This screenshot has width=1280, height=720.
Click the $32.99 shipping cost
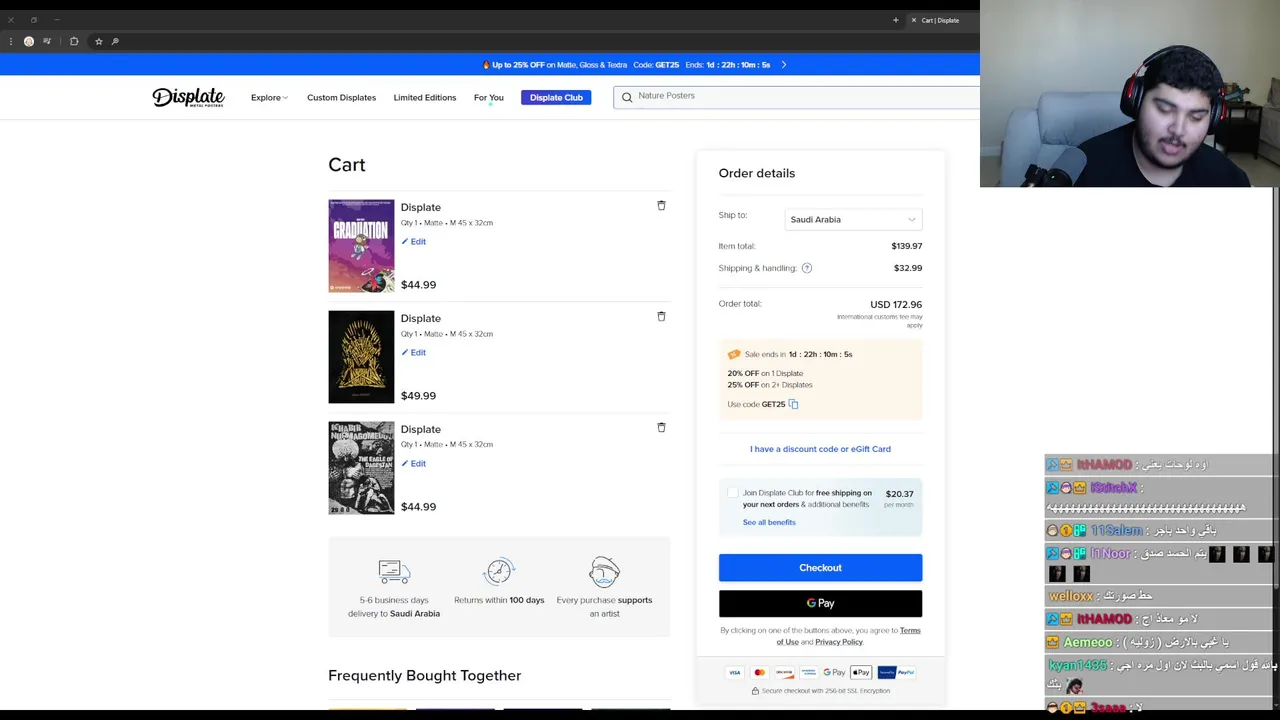[x=908, y=268]
